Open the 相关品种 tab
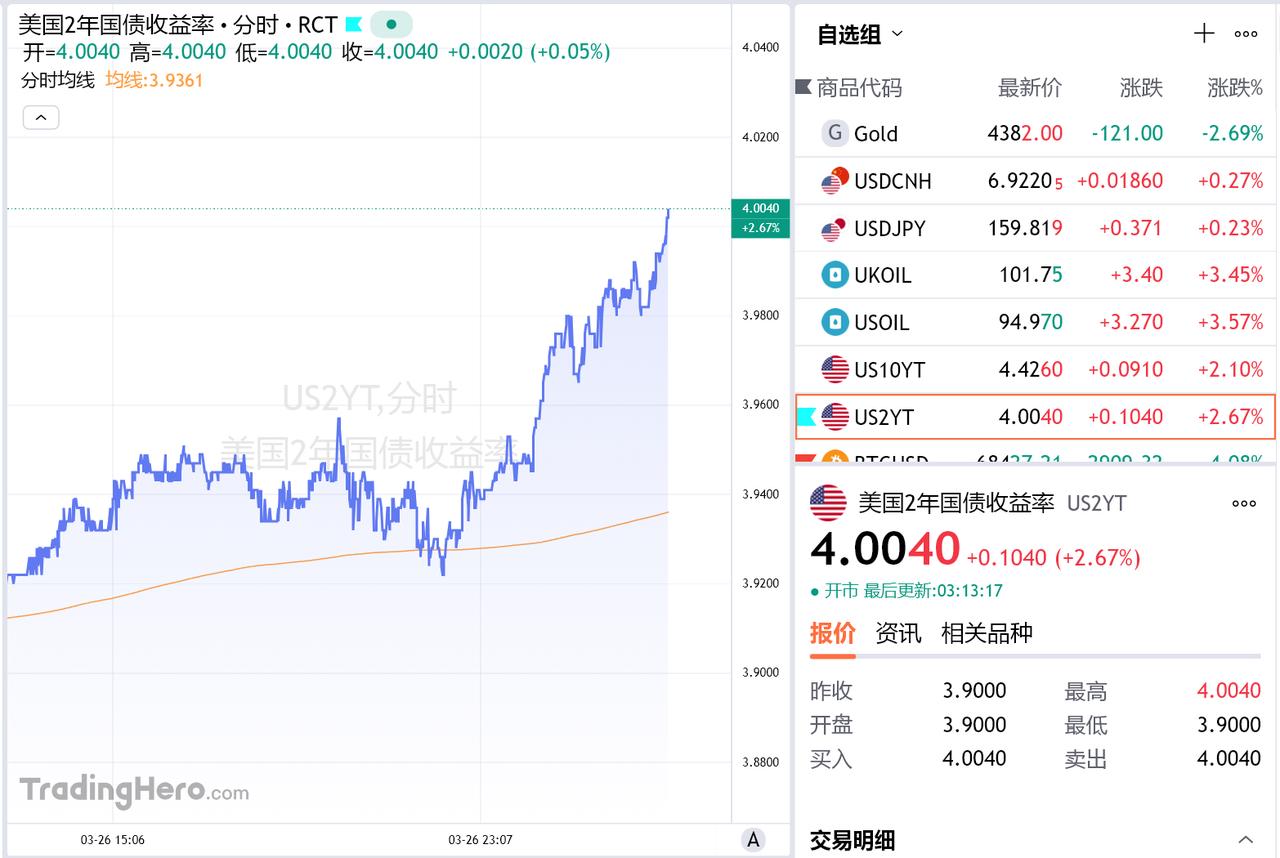 988,633
